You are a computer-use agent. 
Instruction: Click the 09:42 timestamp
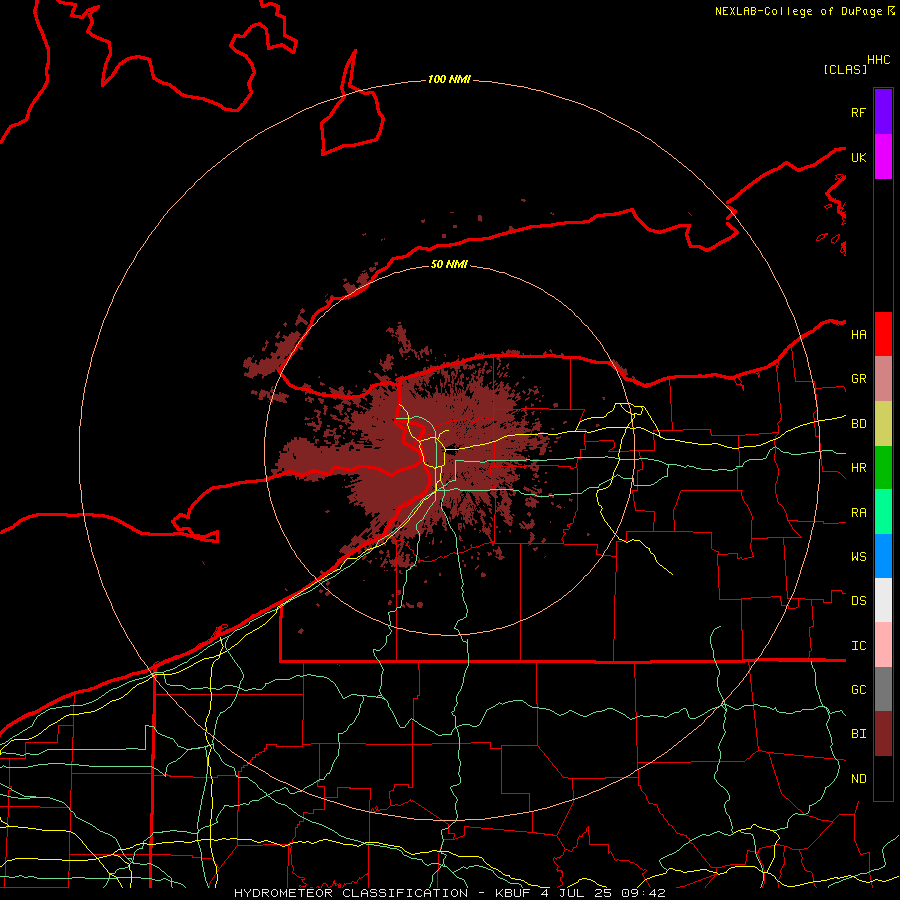click(x=644, y=893)
